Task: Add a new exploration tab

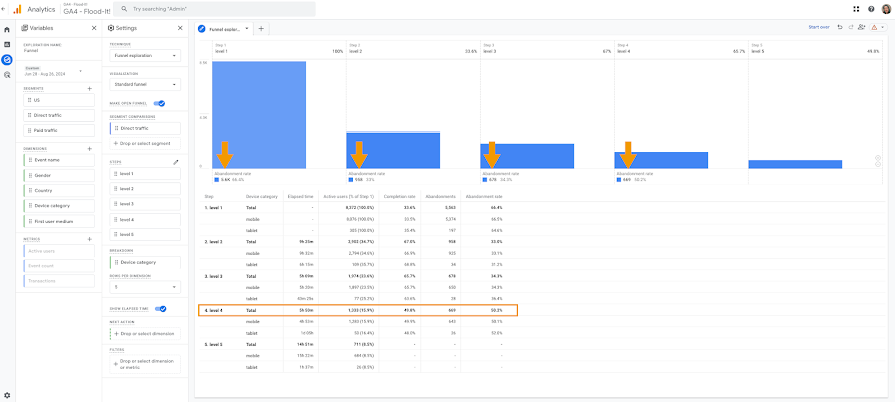Action: point(261,28)
